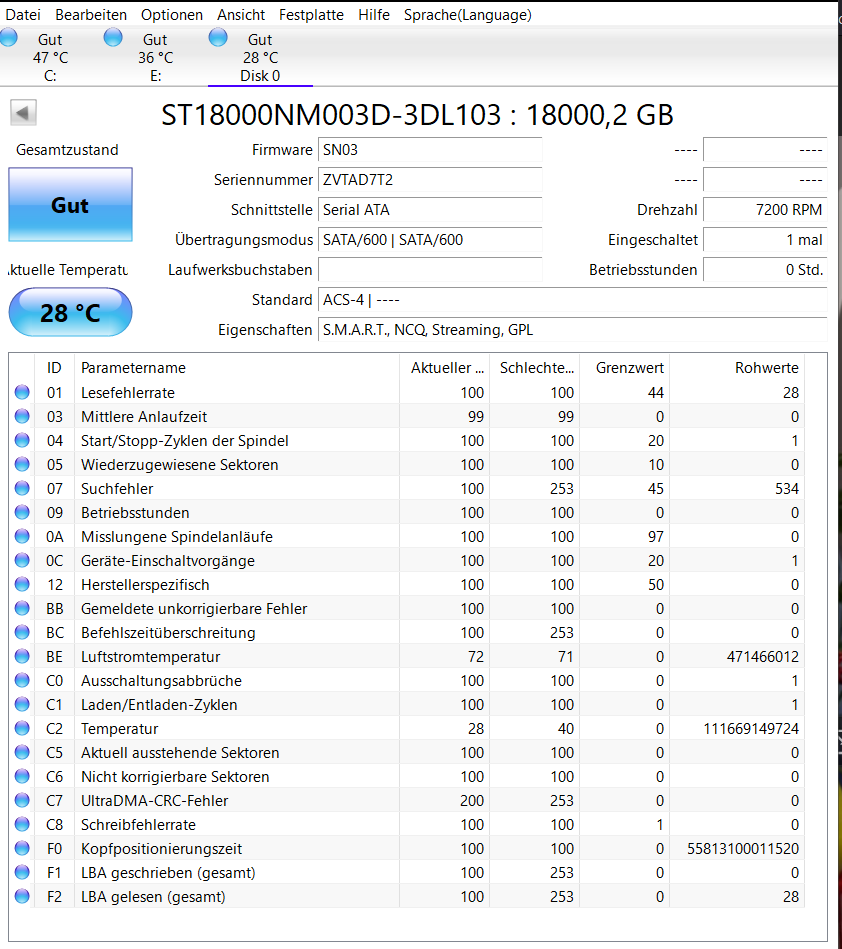Open the Ansicht menu
The image size is (842, 949).
pyautogui.click(x=240, y=15)
